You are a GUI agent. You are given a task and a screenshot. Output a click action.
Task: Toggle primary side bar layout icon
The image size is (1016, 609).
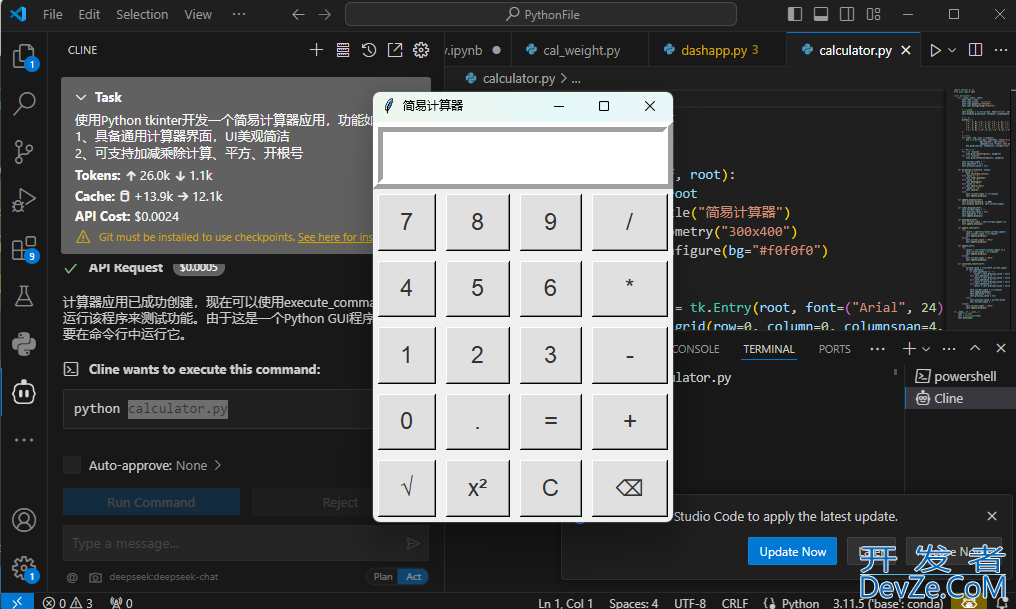(x=795, y=14)
